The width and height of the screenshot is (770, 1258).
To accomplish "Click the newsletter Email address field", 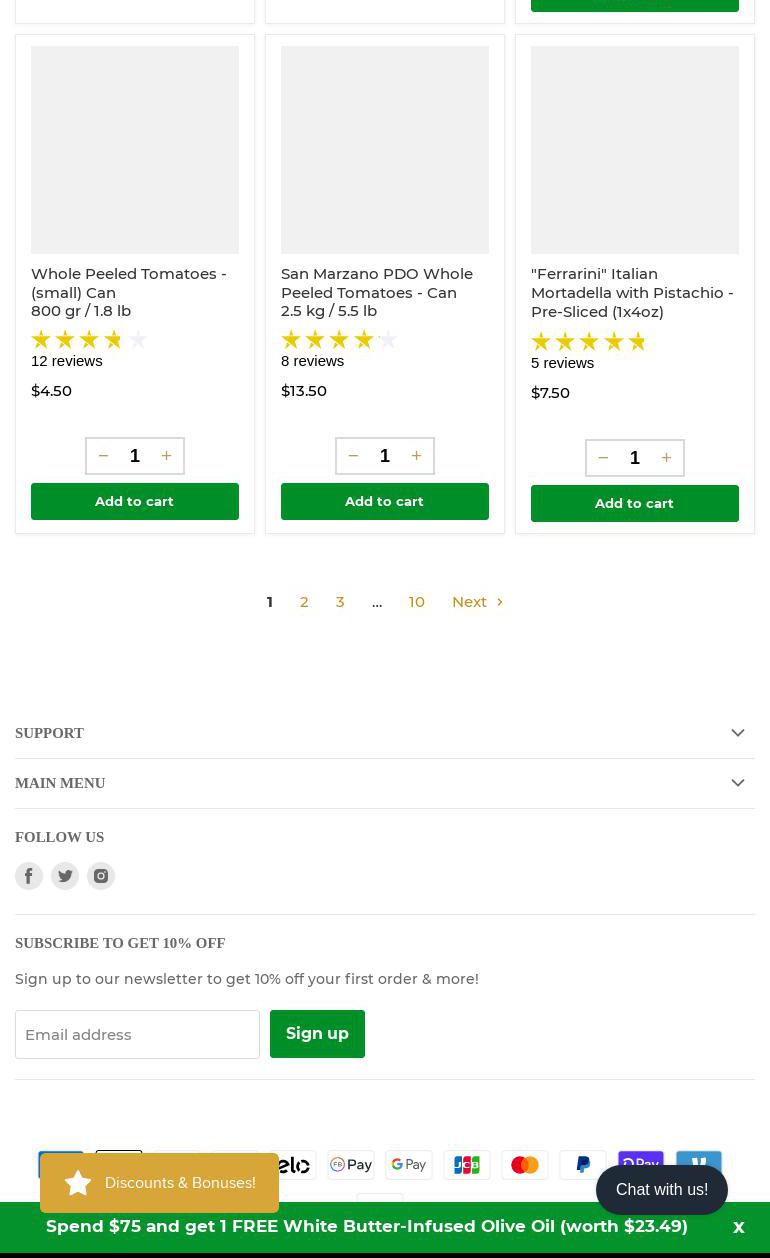I will point(137,1034).
